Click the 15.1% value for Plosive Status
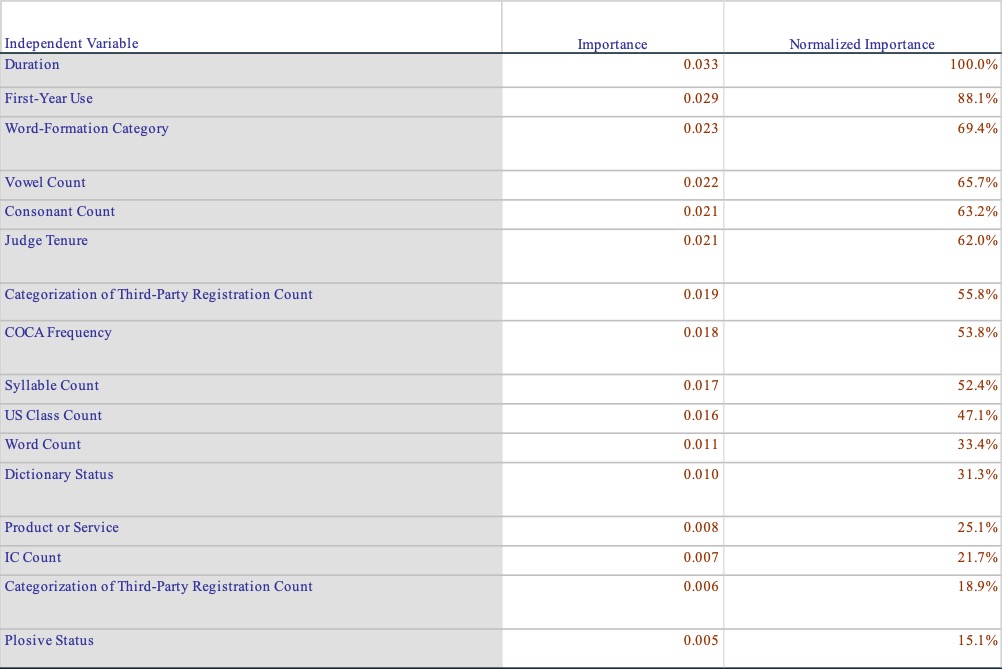The height and width of the screenshot is (669, 1002). [977, 641]
